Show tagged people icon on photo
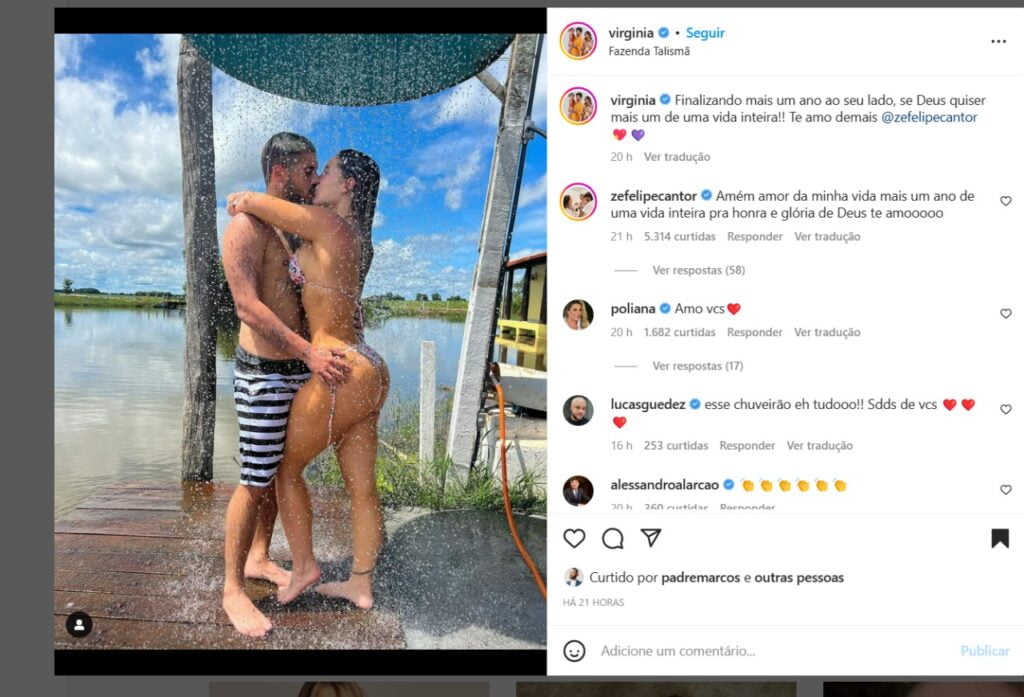 (79, 625)
